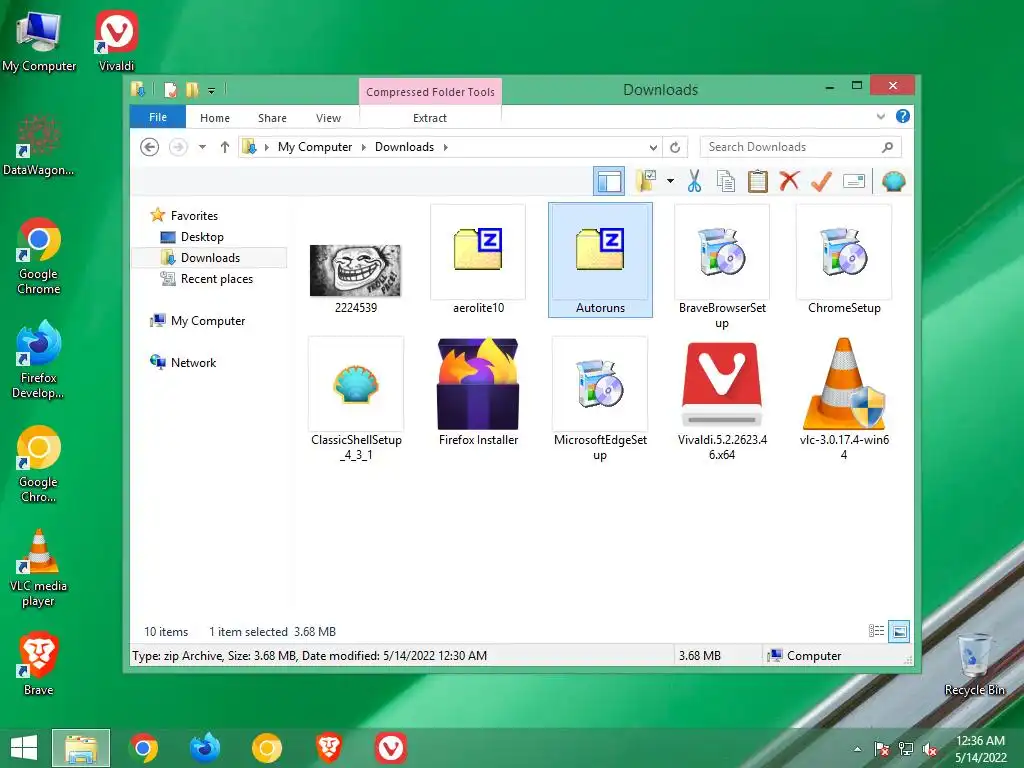Viewport: 1024px width, 768px height.
Task: Select Favorites in the navigation pane
Action: click(x=194, y=216)
